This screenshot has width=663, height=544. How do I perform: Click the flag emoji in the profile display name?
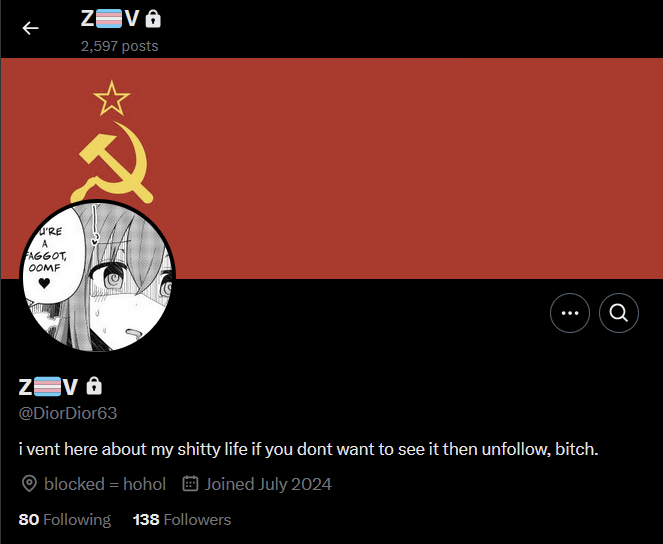coord(47,386)
